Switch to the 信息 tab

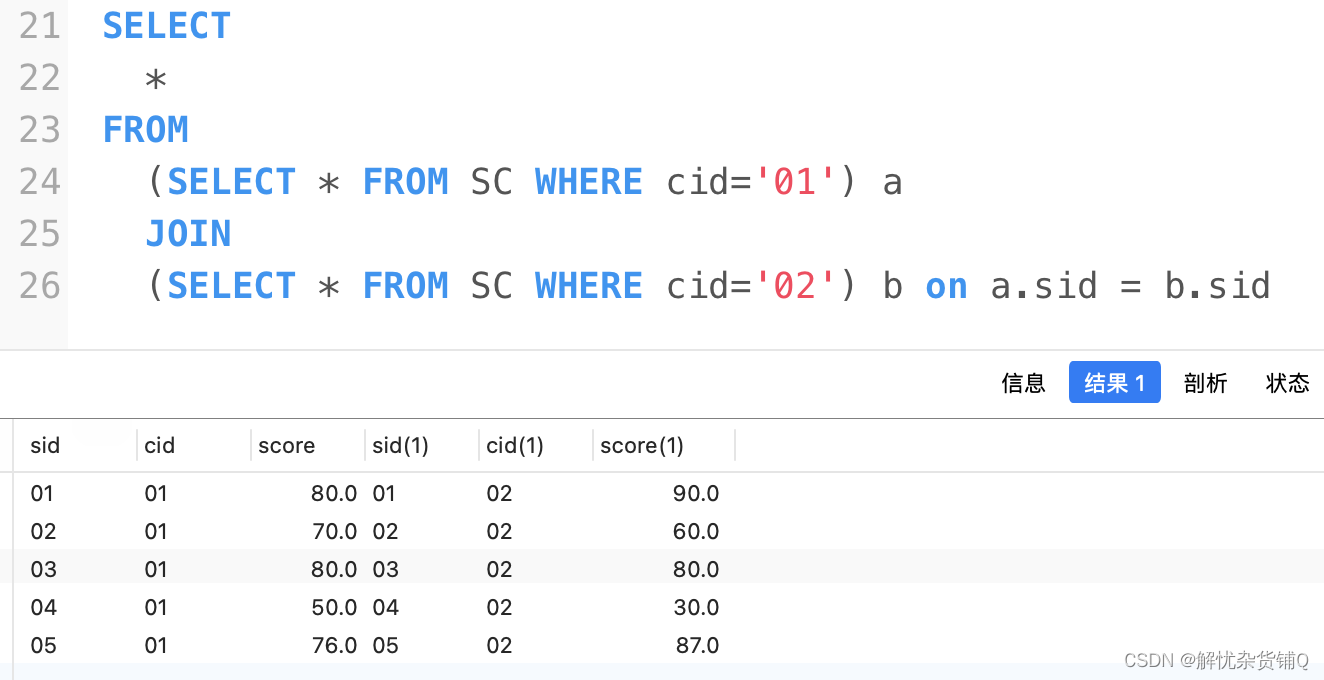click(x=1023, y=383)
